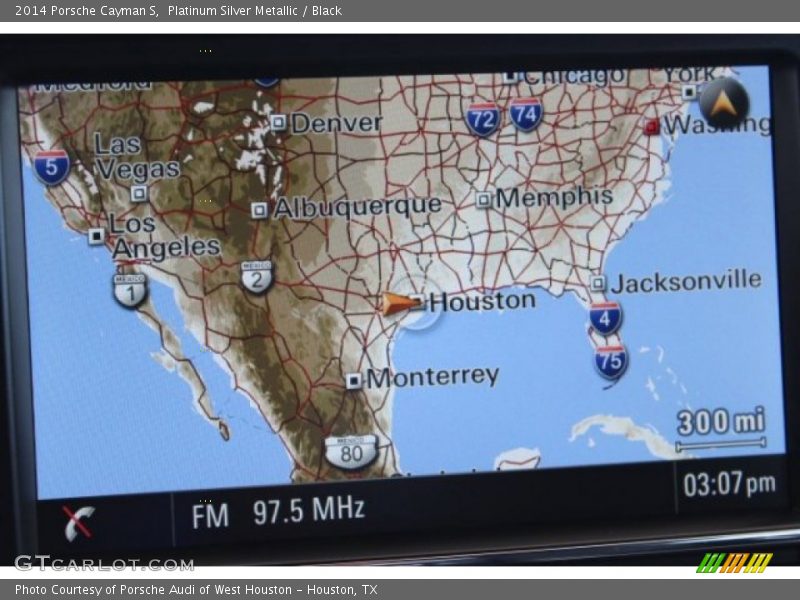Tap the Interstate 5 shield
Image resolution: width=800 pixels, height=600 pixels.
pyautogui.click(x=52, y=167)
